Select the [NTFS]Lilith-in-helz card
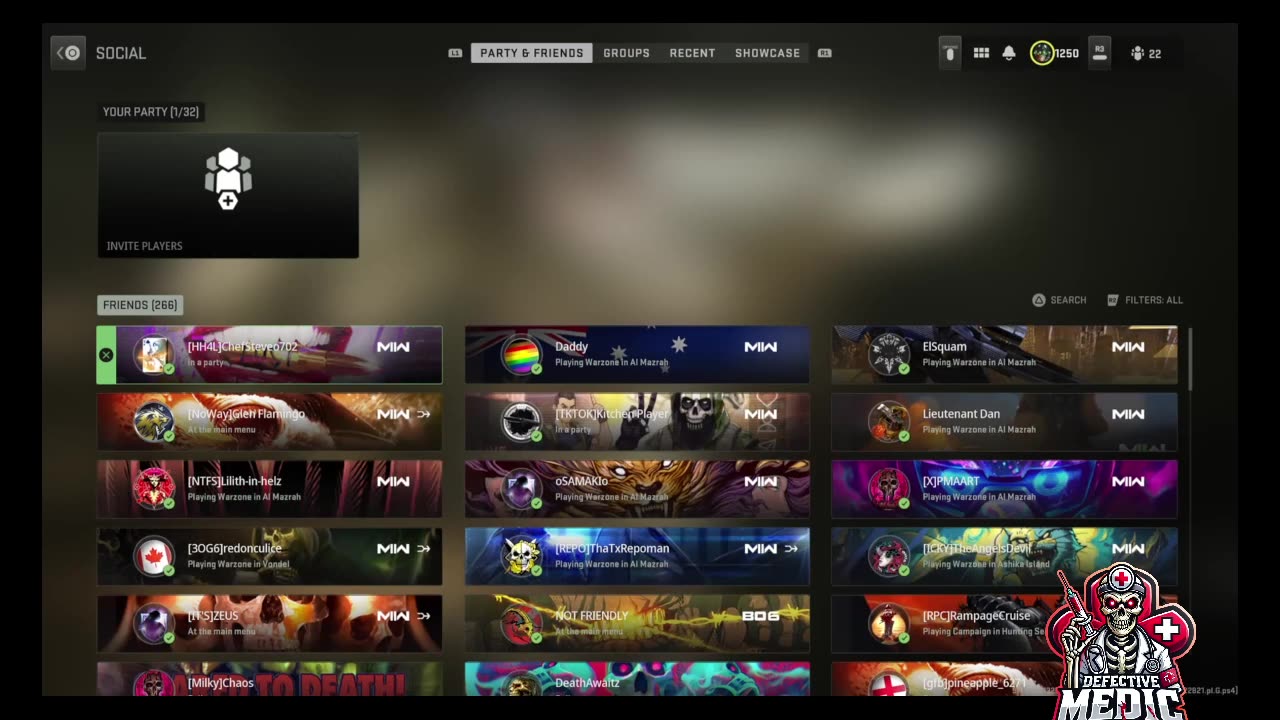The image size is (1280, 720). tap(269, 489)
